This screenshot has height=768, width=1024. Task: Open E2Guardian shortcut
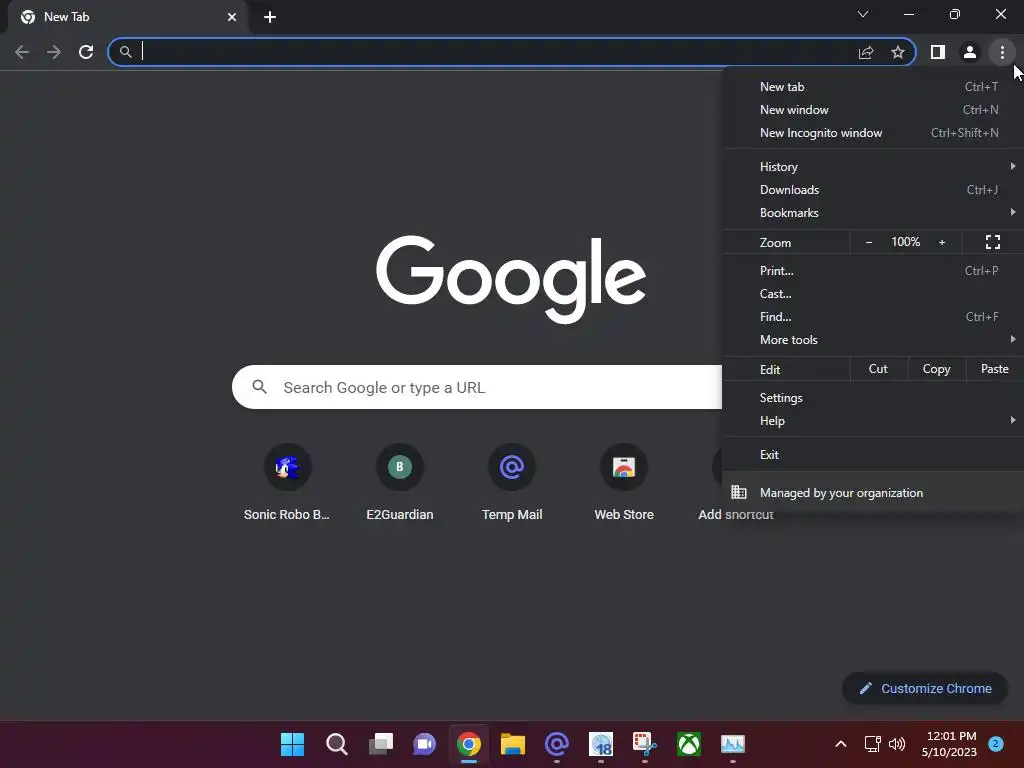click(x=400, y=483)
